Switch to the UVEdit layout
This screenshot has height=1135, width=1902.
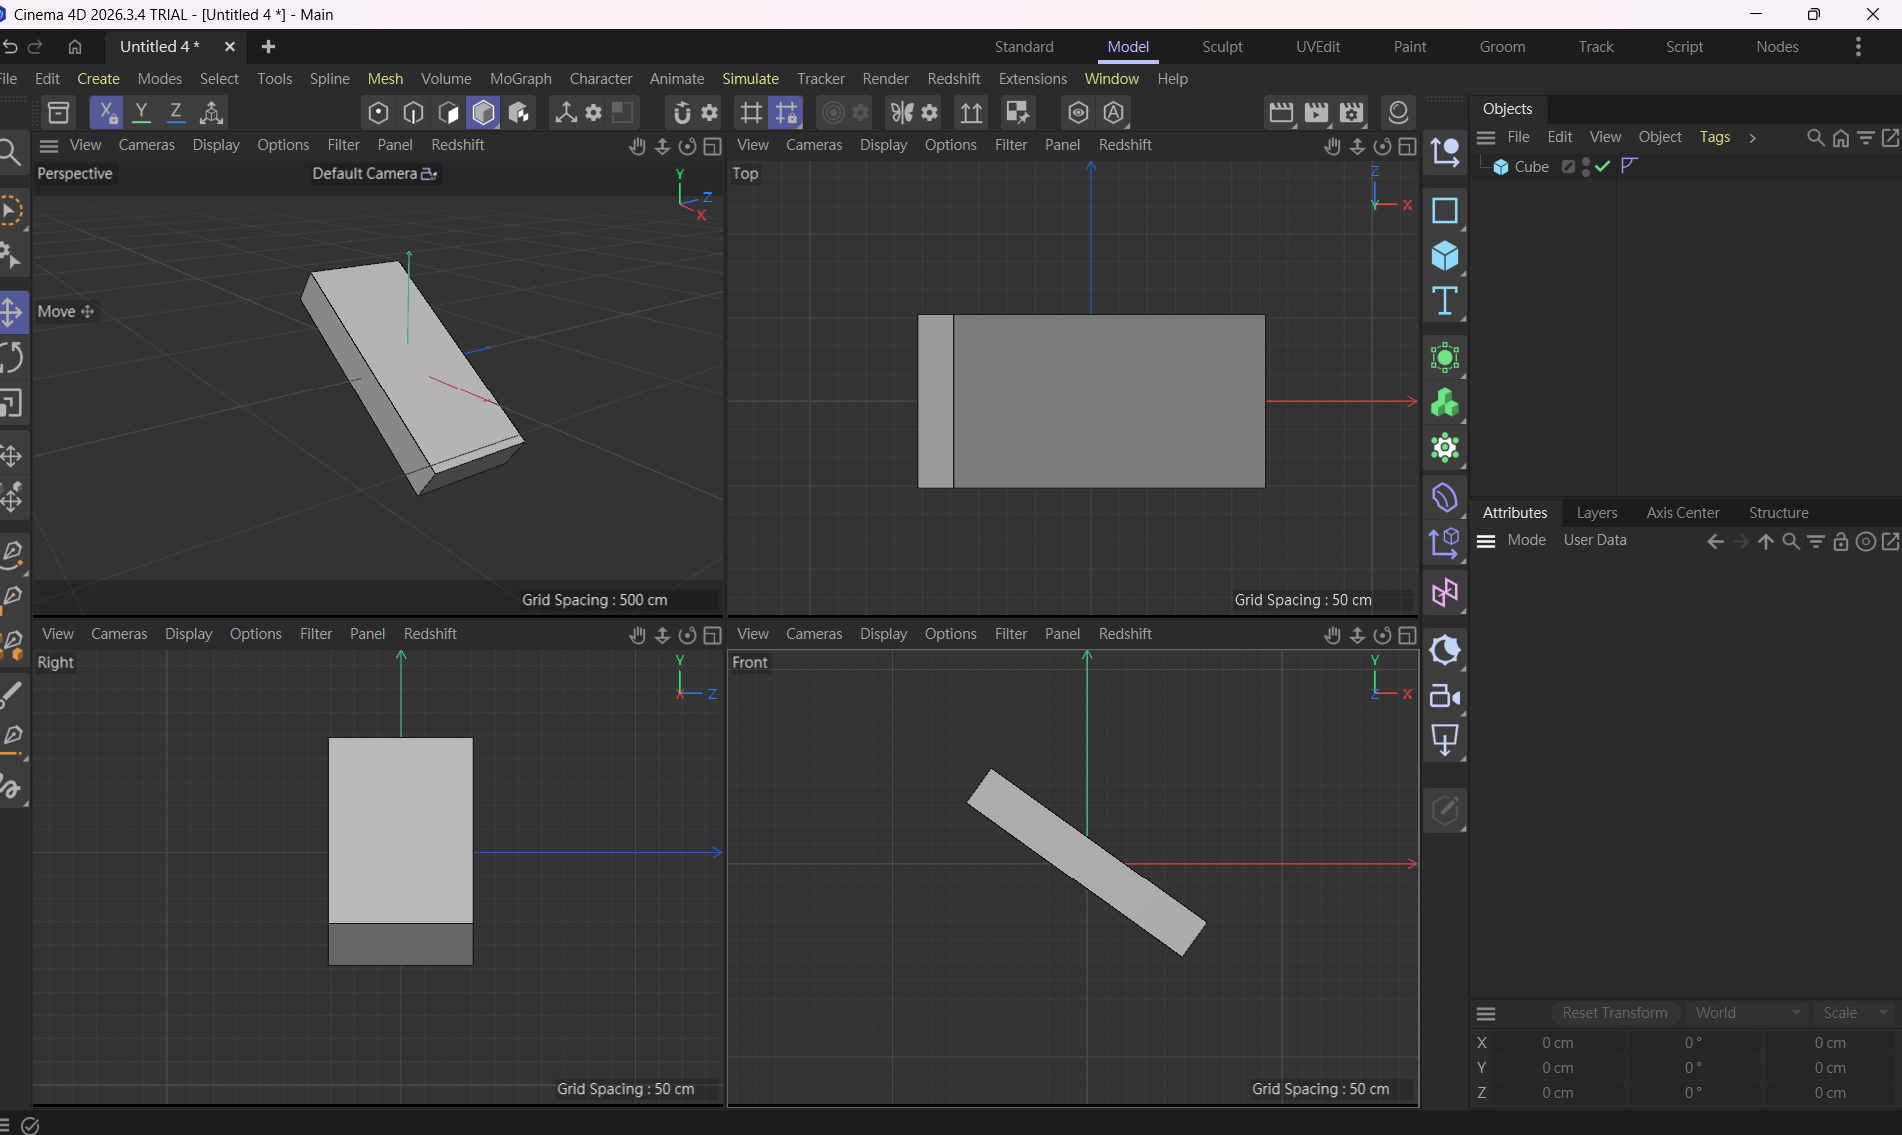pyautogui.click(x=1318, y=47)
